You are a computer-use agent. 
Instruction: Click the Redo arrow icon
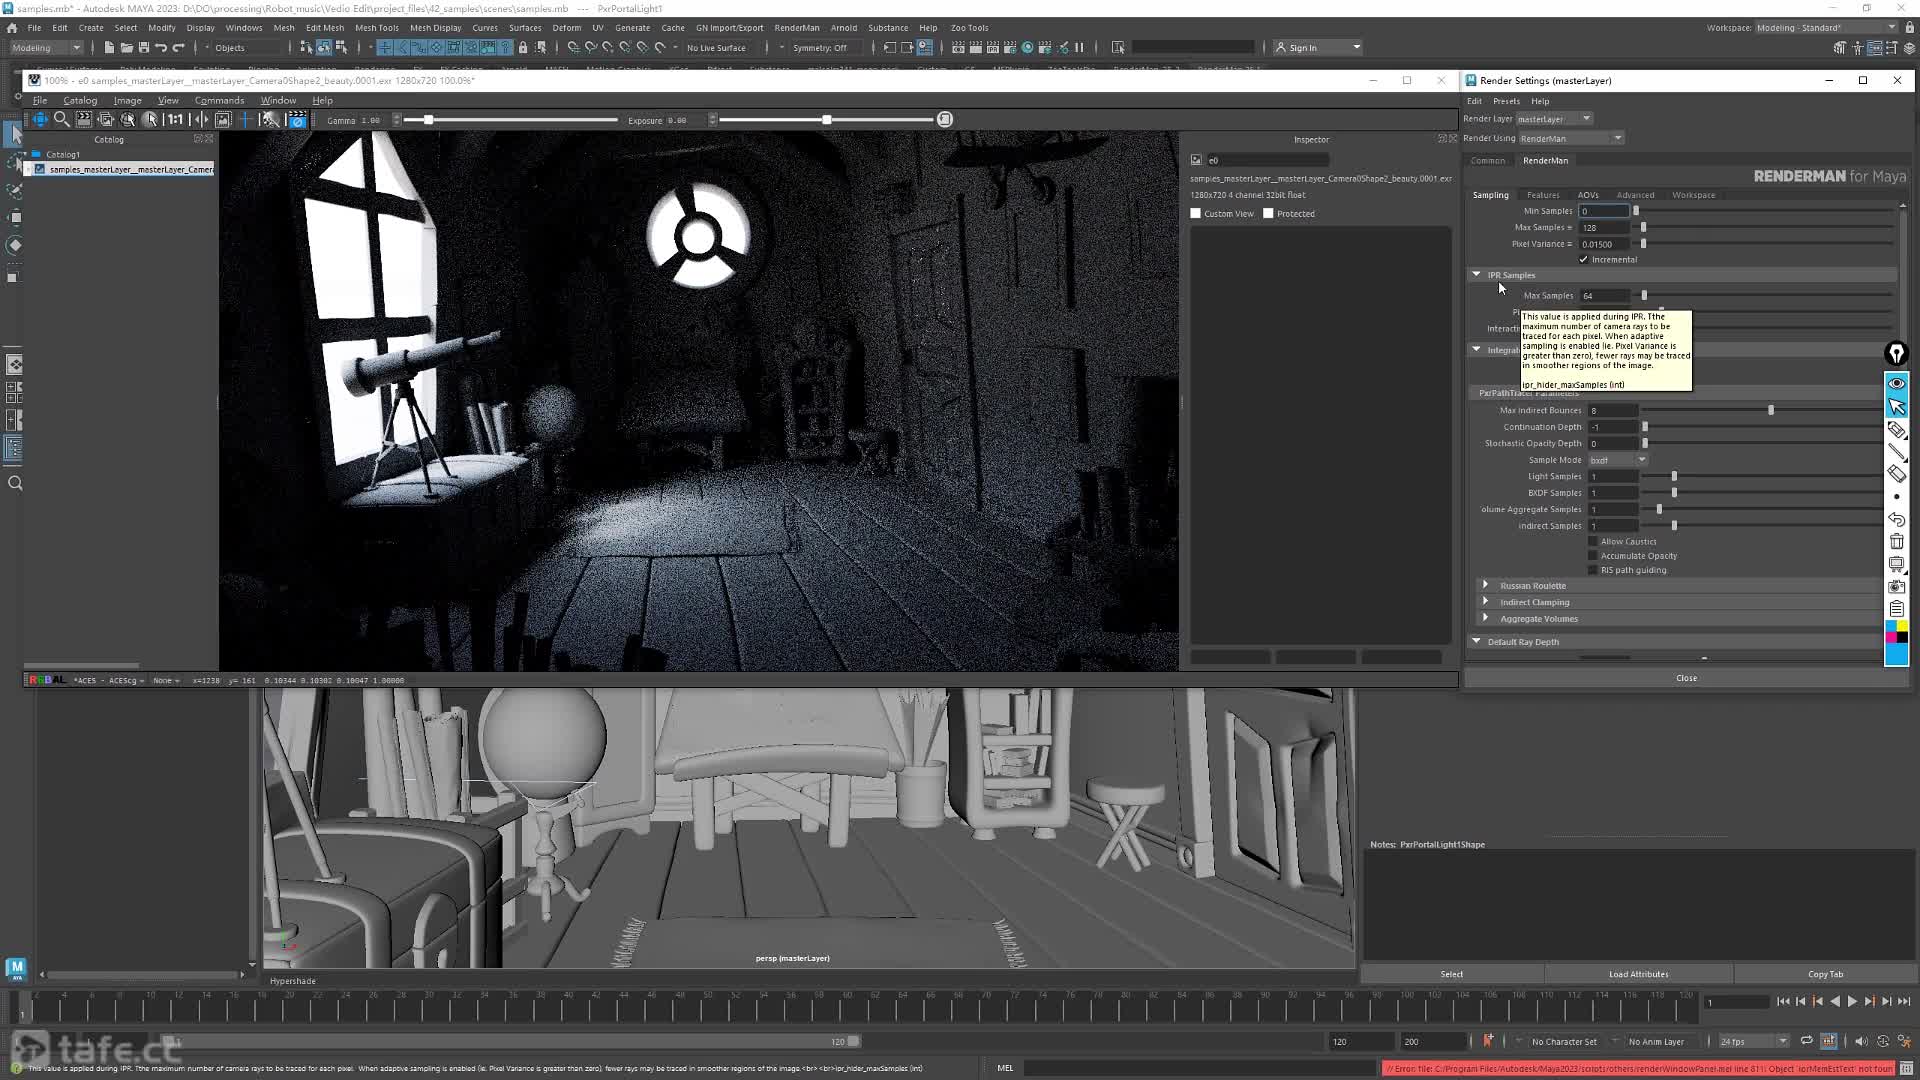(179, 47)
